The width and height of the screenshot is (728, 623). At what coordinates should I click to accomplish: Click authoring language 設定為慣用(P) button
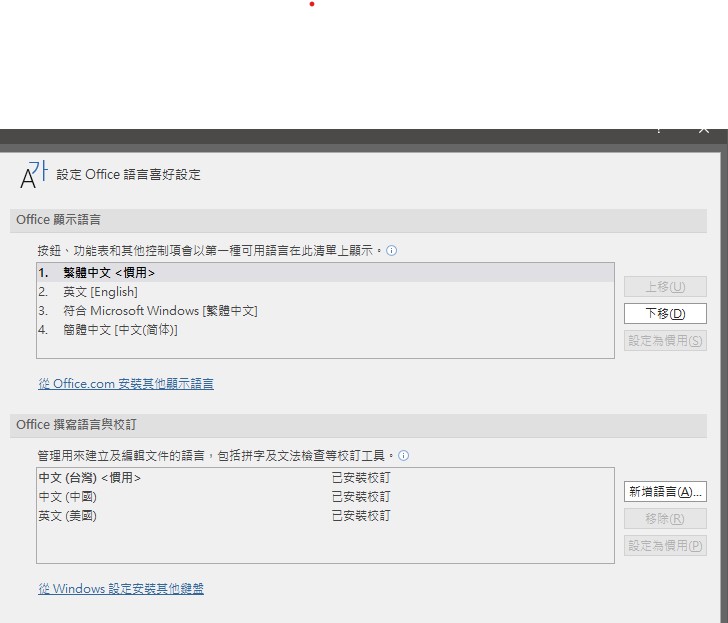[x=665, y=545]
